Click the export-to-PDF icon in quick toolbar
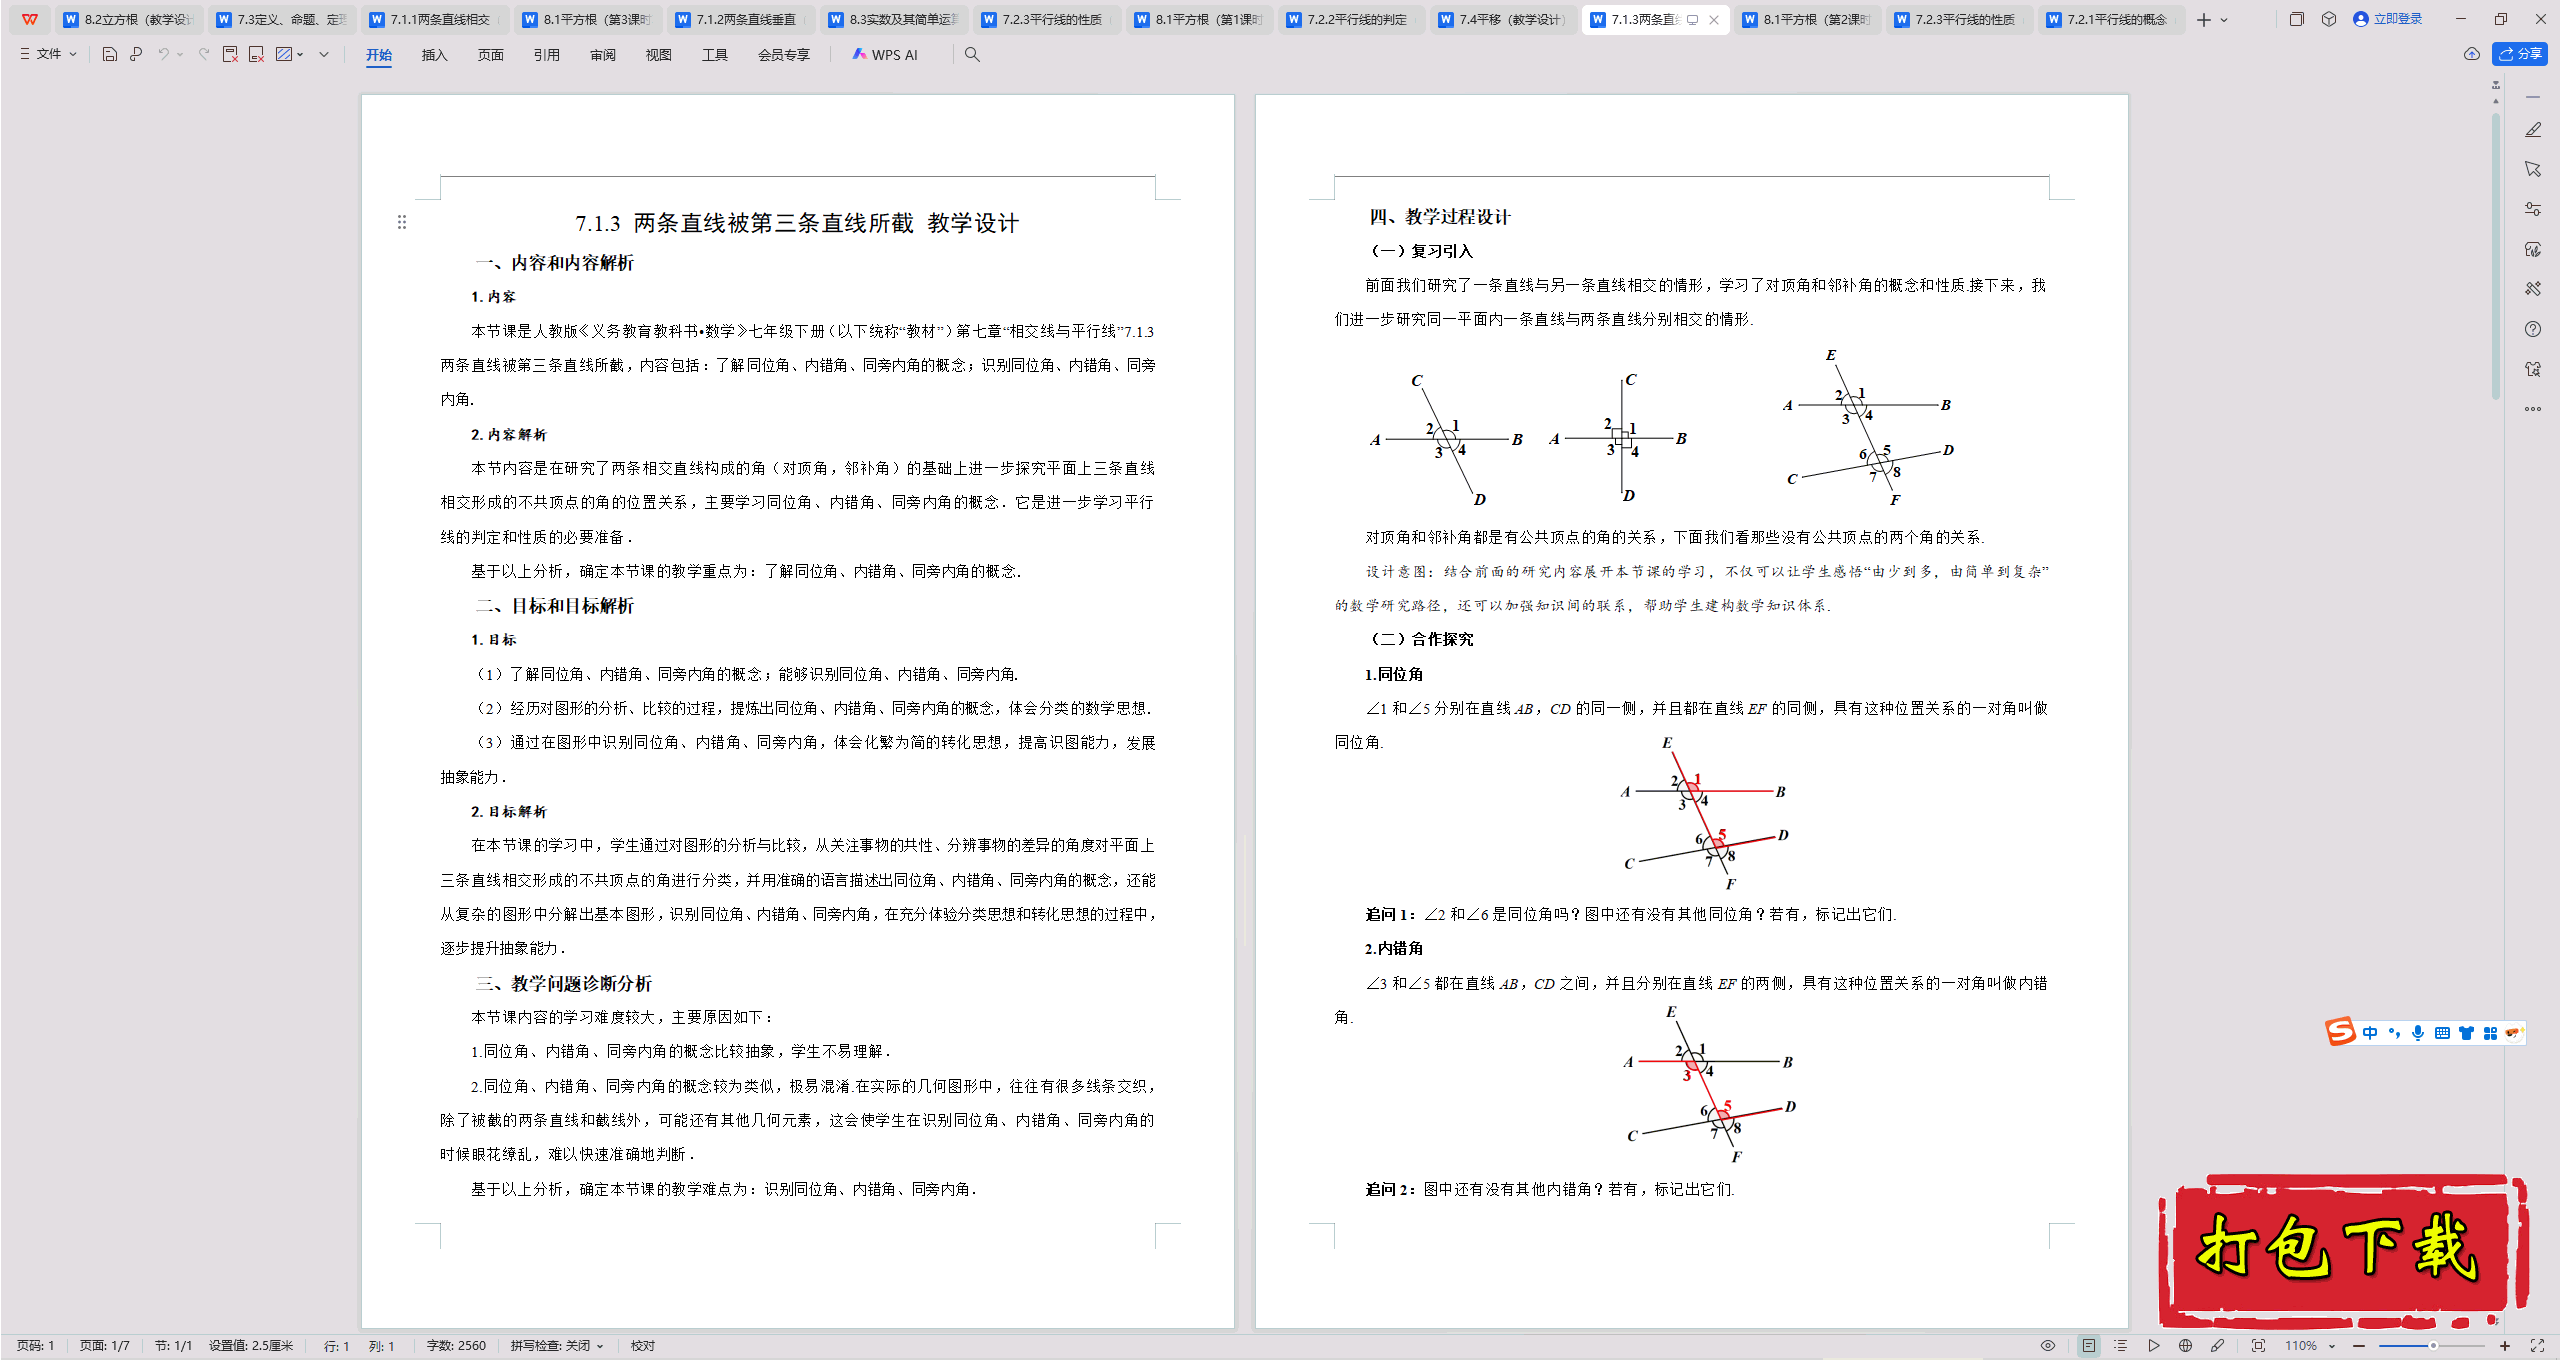The height and width of the screenshot is (1360, 2560). click(x=230, y=55)
